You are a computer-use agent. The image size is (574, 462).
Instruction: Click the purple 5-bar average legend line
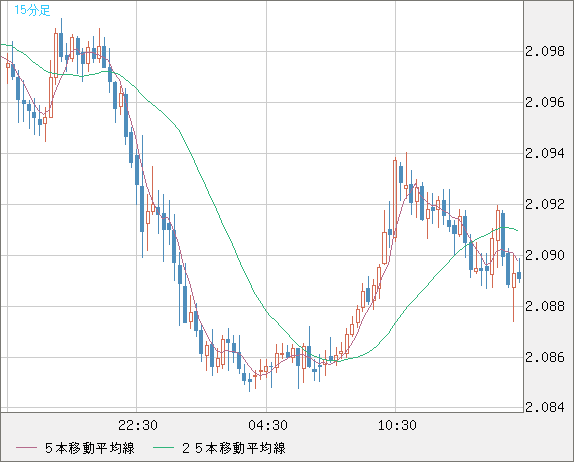pos(26,448)
